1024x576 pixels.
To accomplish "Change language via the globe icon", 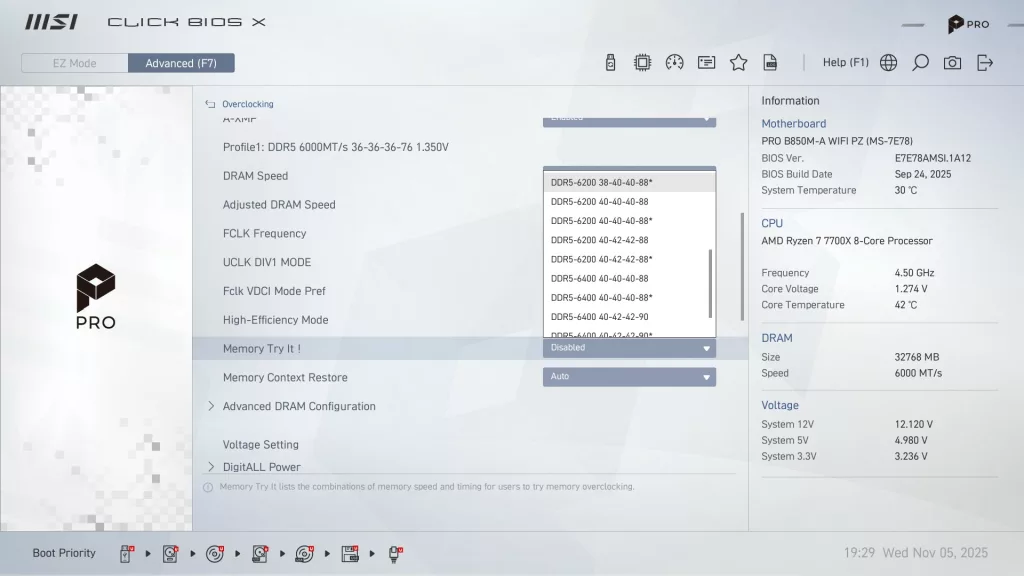I will click(888, 63).
